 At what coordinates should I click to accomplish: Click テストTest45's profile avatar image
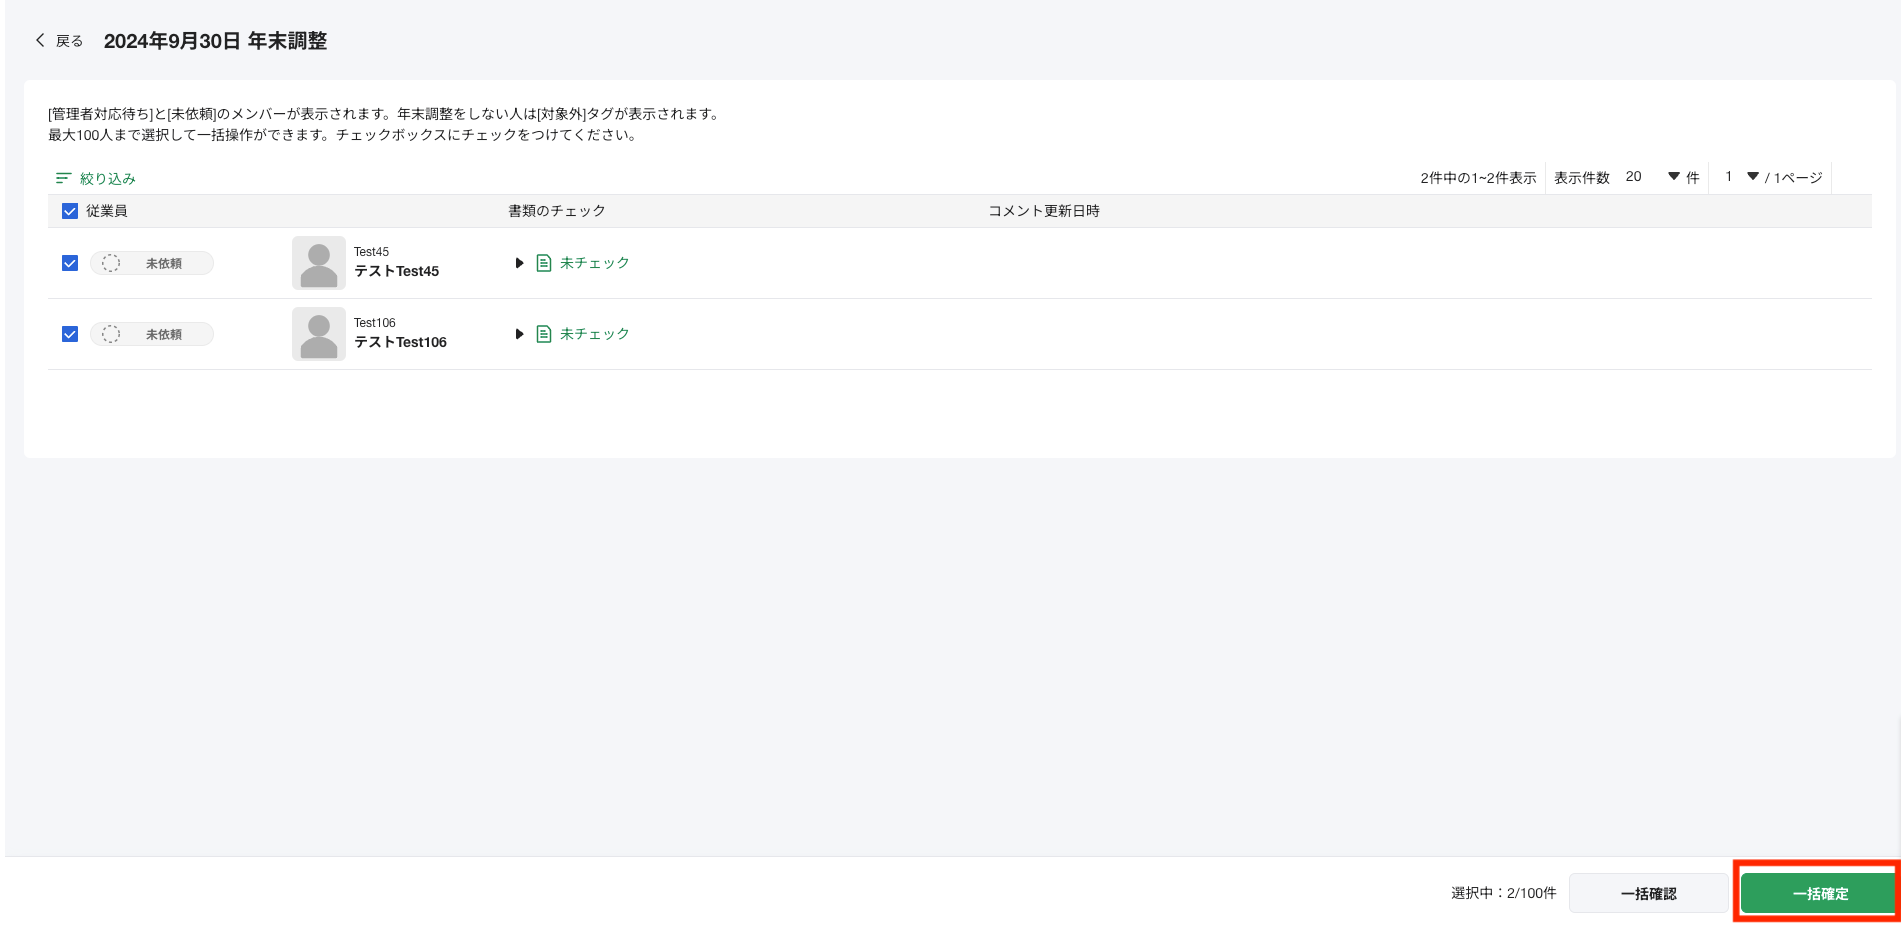click(x=318, y=262)
